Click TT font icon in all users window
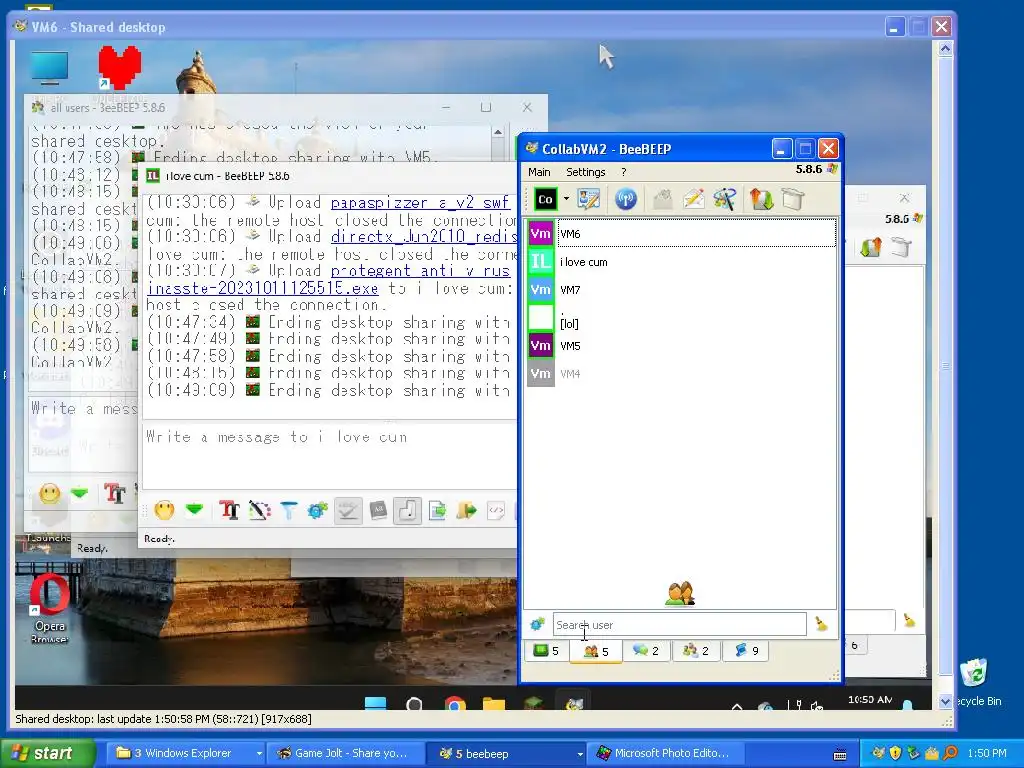 click(114, 494)
